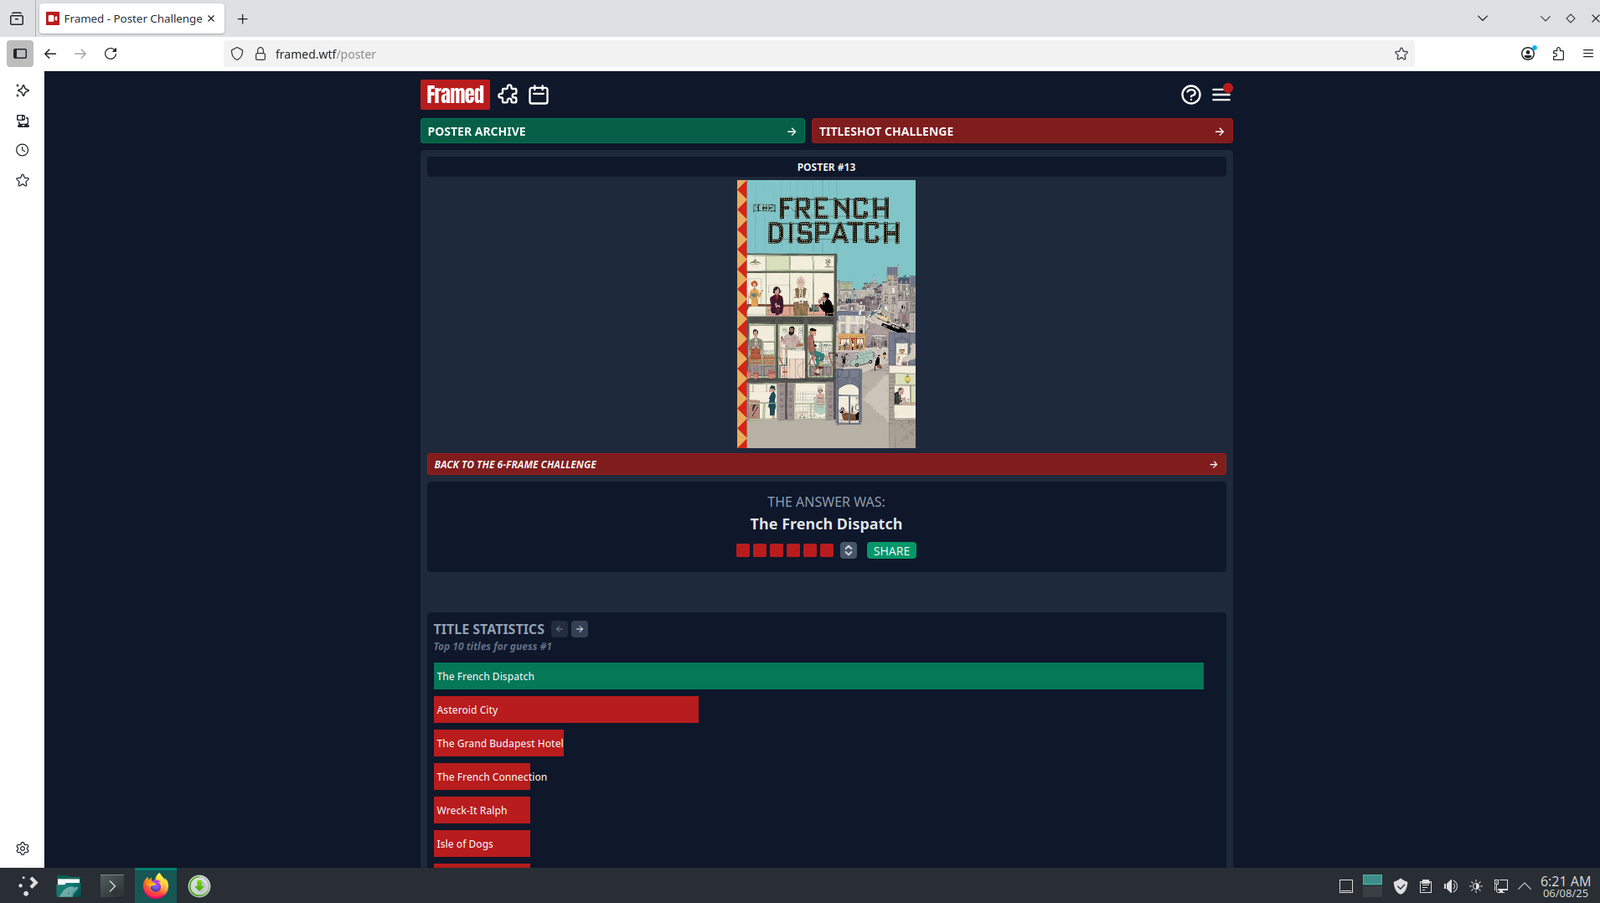The width and height of the screenshot is (1600, 903).
Task: Click the Firefox taskbar icon
Action: (x=155, y=885)
